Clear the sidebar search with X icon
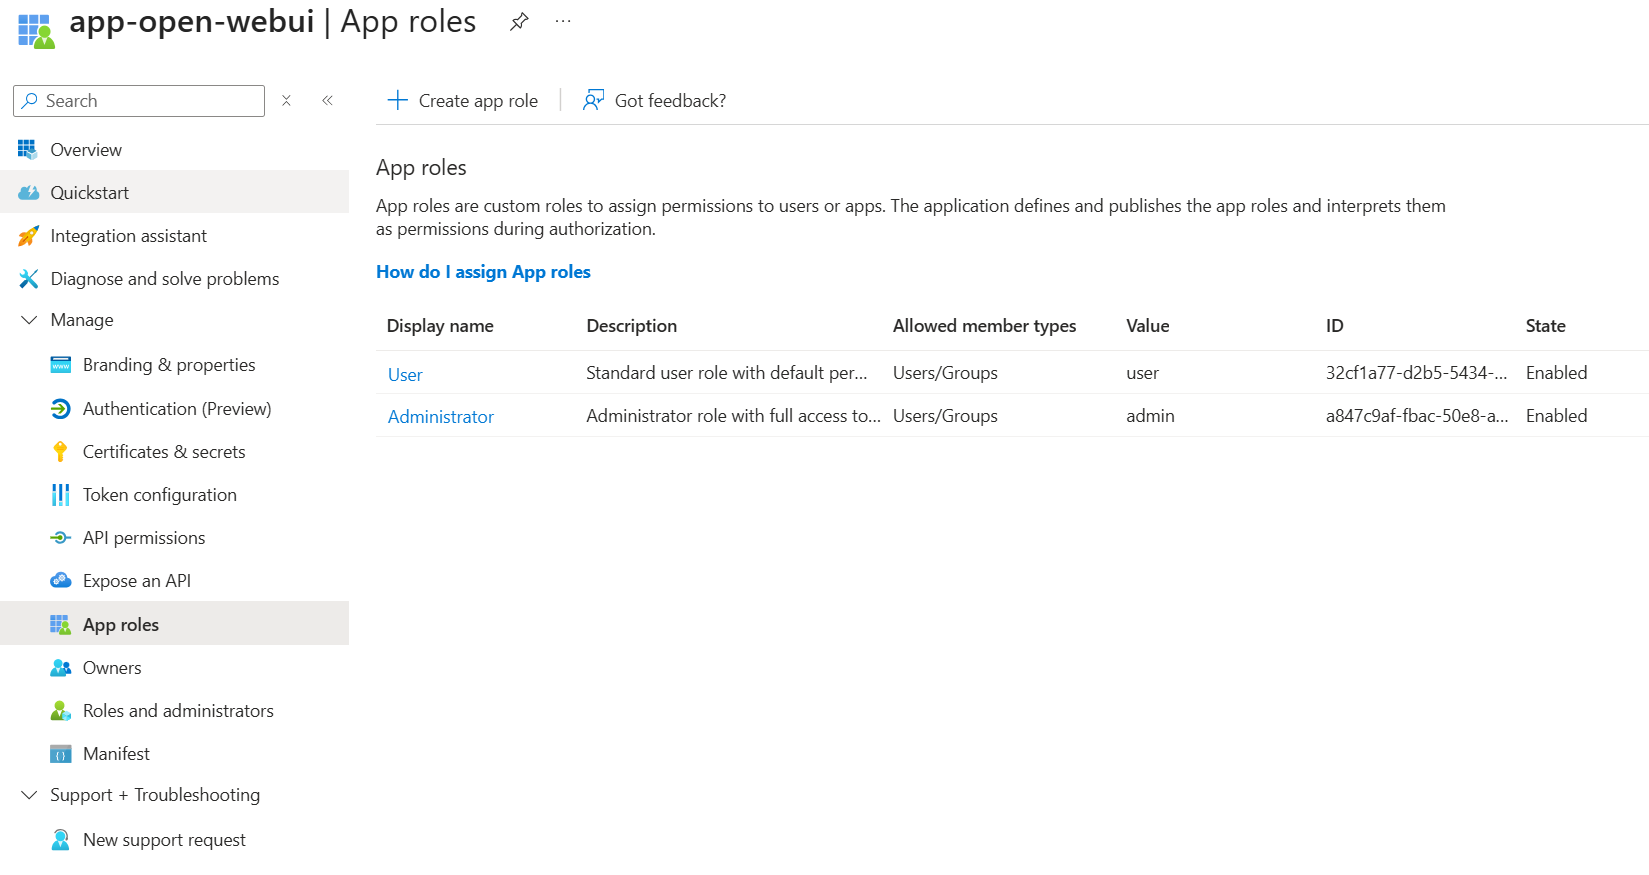This screenshot has height=875, width=1649. click(286, 101)
